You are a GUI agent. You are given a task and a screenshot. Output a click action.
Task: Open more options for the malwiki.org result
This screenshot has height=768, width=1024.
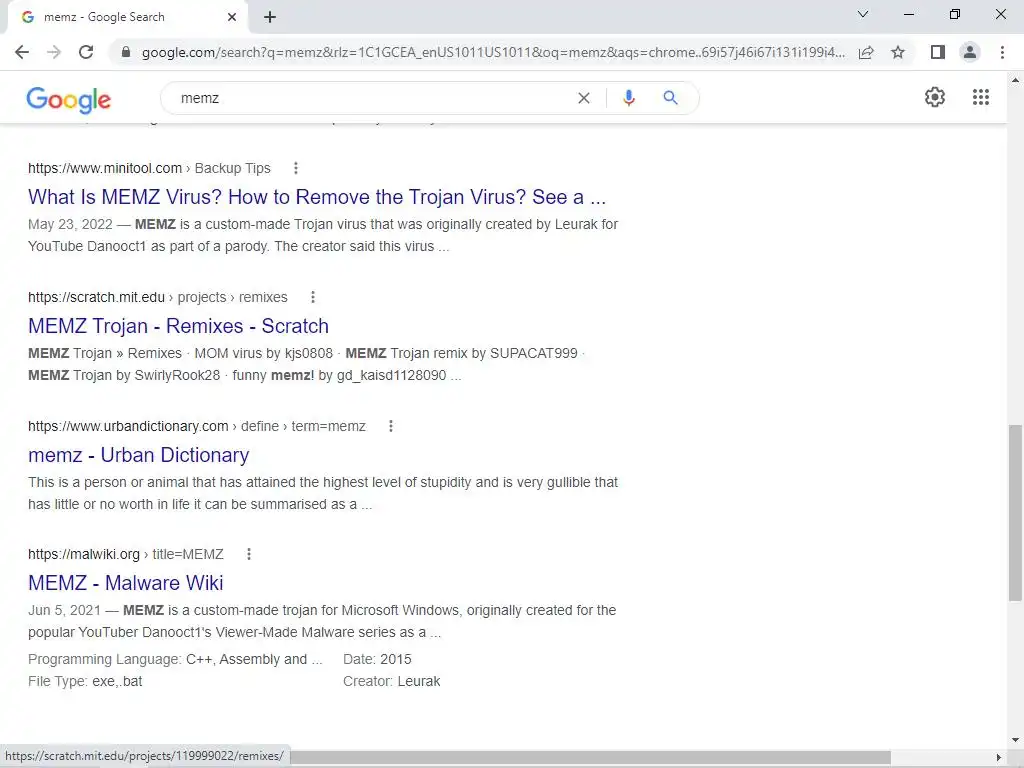(249, 554)
